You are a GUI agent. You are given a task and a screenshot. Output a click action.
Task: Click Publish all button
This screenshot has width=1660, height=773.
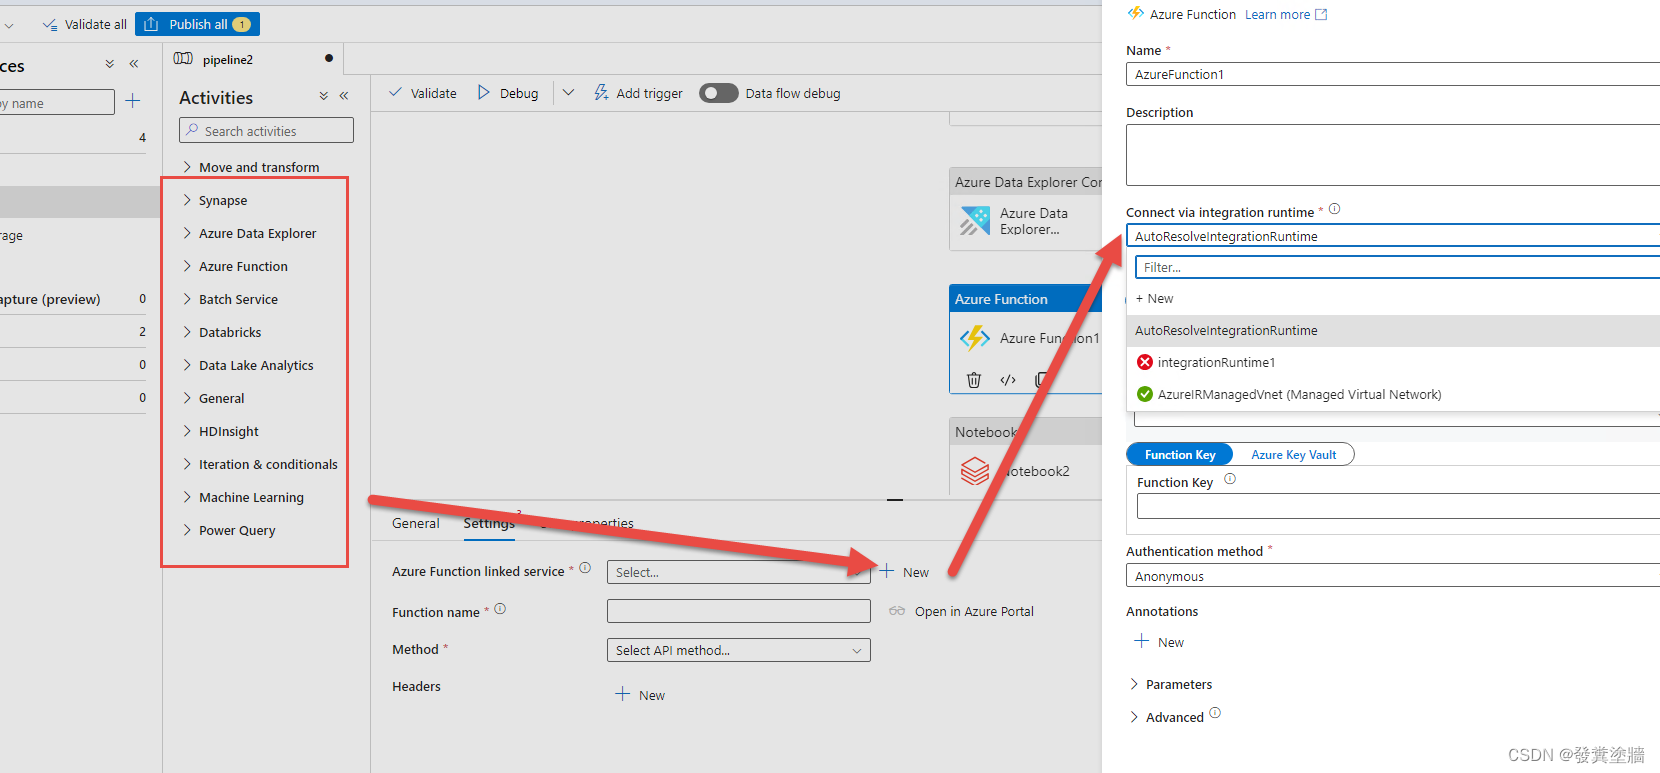197,24
